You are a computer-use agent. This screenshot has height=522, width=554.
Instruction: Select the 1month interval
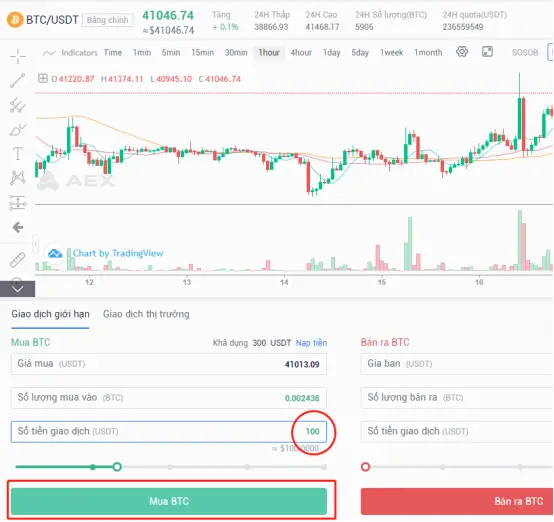[428, 53]
